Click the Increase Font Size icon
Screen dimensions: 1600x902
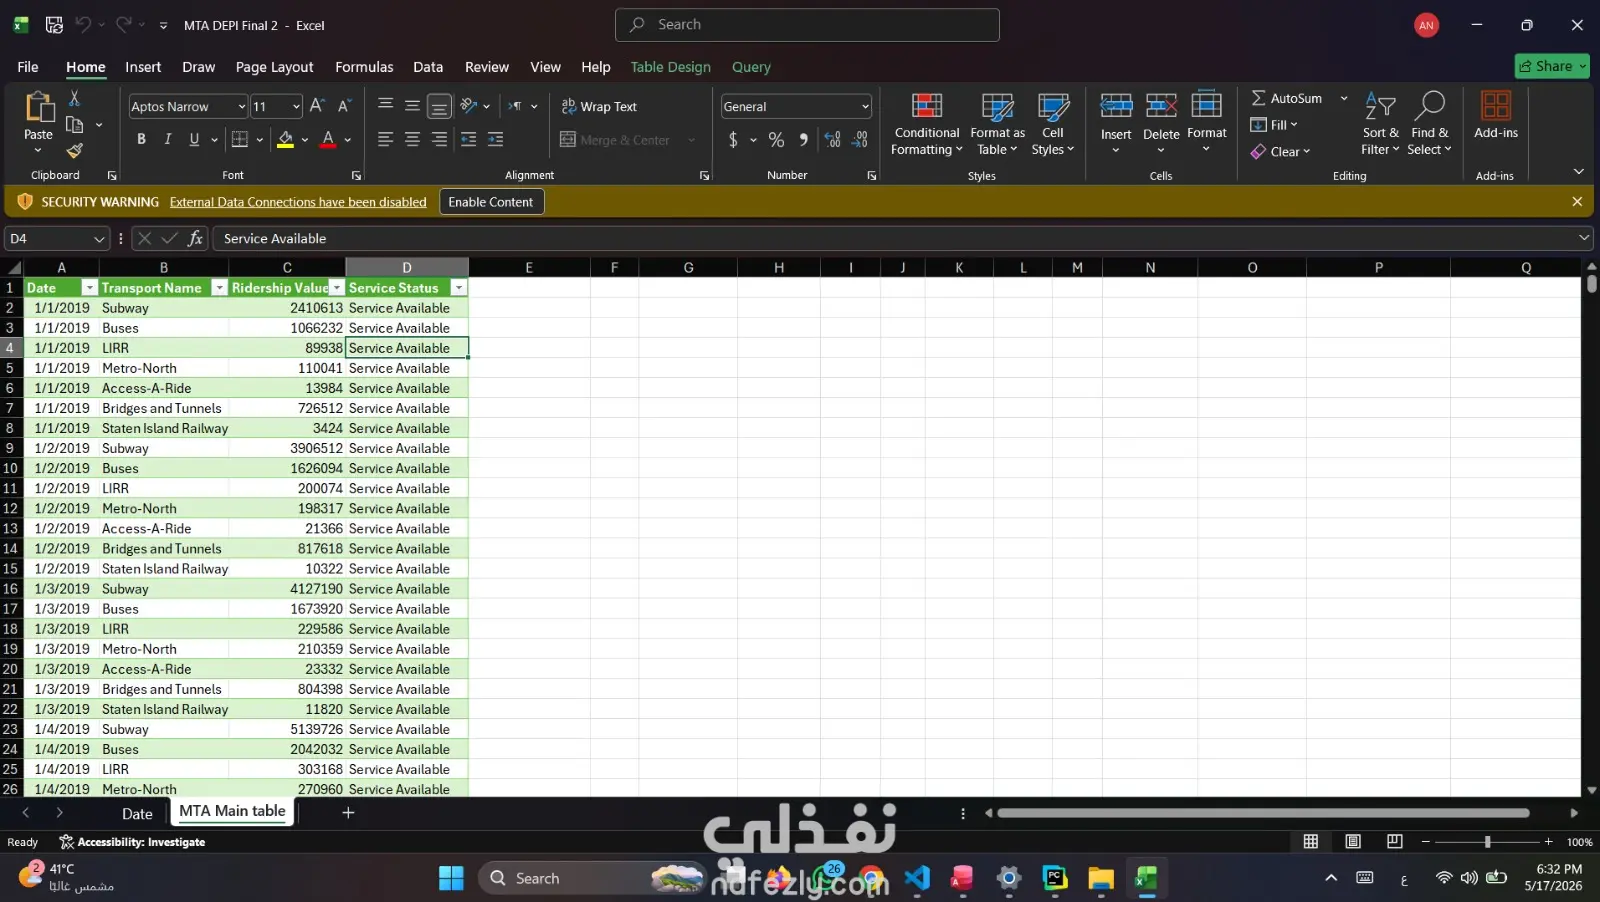pos(317,106)
